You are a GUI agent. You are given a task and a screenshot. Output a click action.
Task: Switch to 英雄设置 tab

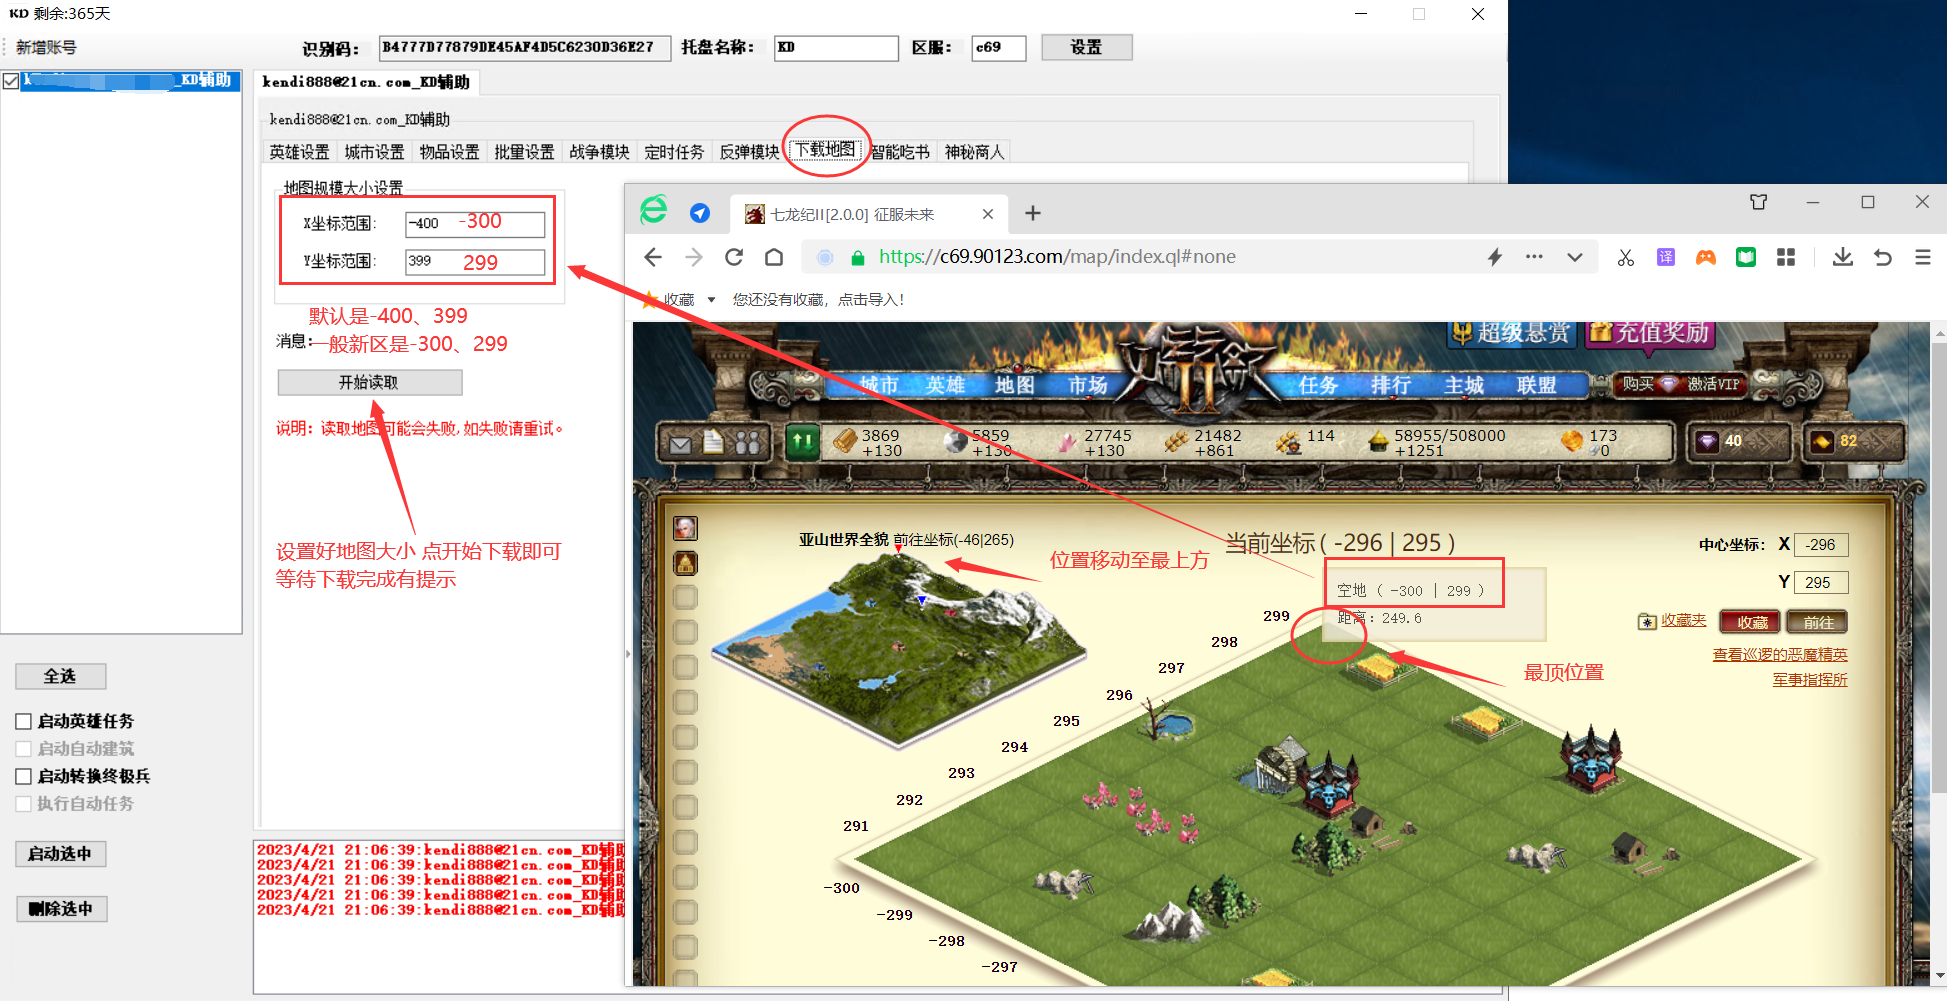299,152
